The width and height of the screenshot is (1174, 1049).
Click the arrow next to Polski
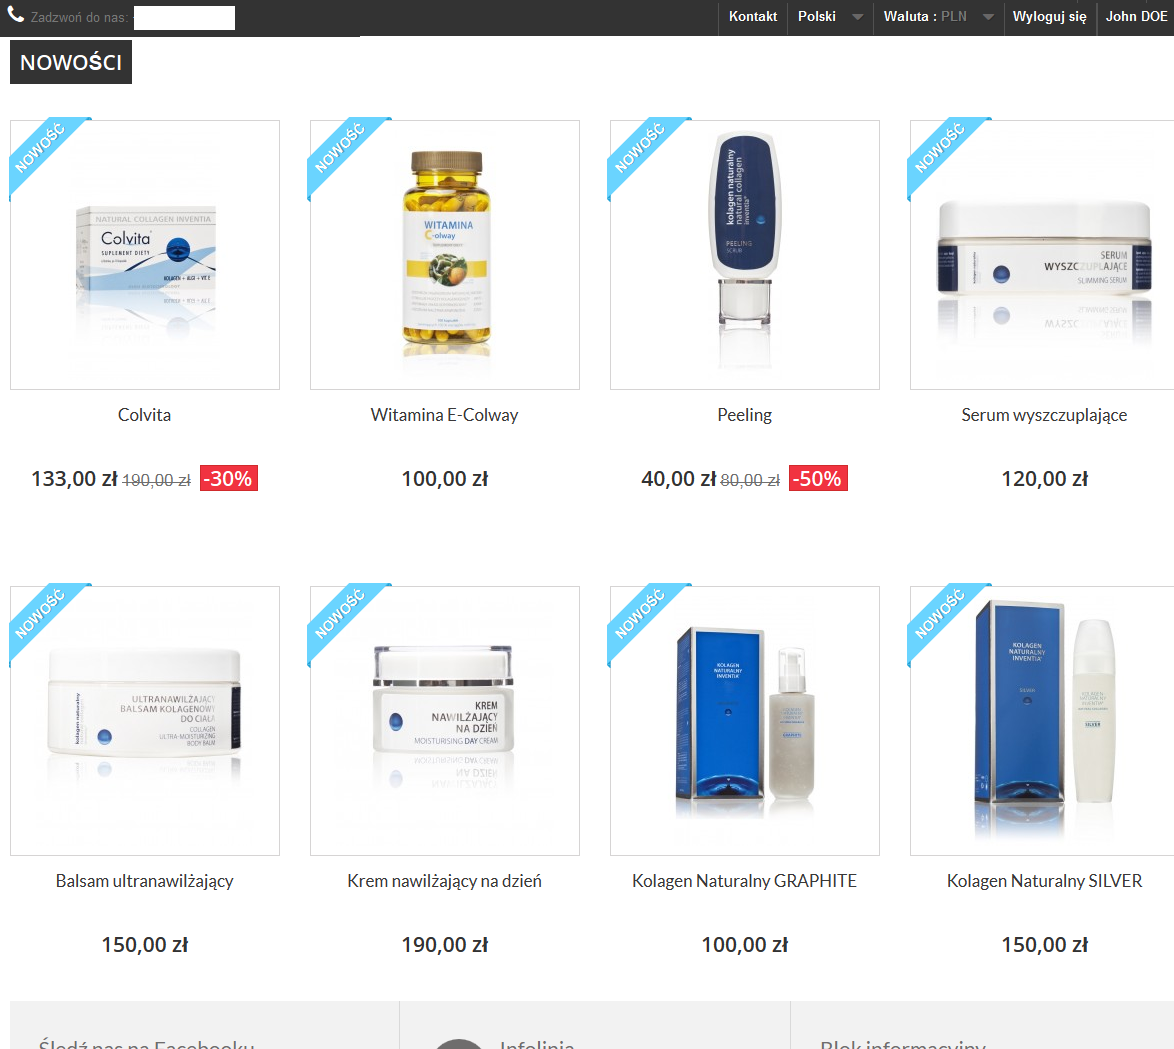tap(857, 16)
